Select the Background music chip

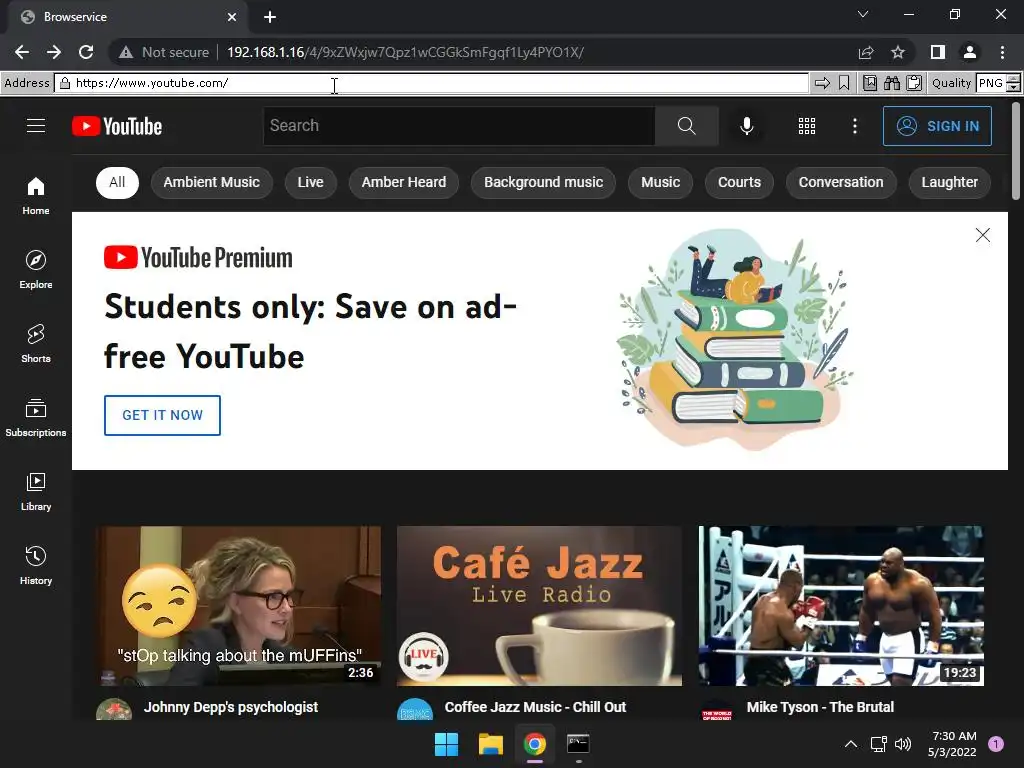pos(543,182)
